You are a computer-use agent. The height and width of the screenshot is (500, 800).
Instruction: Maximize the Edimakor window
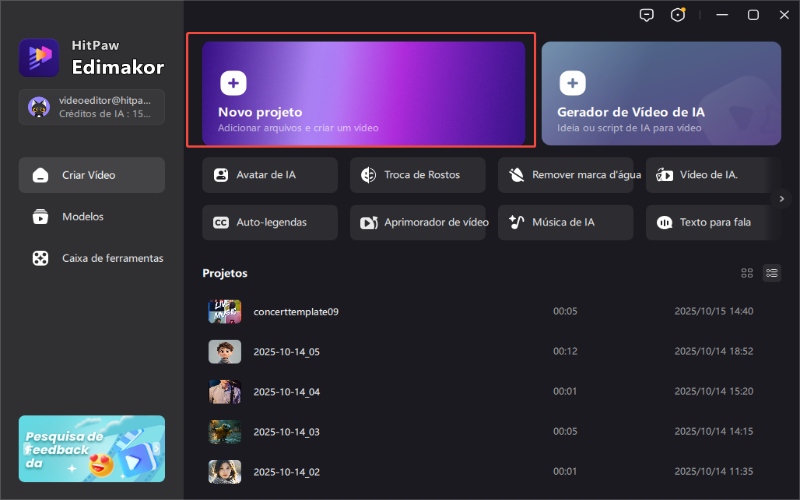[x=753, y=15]
